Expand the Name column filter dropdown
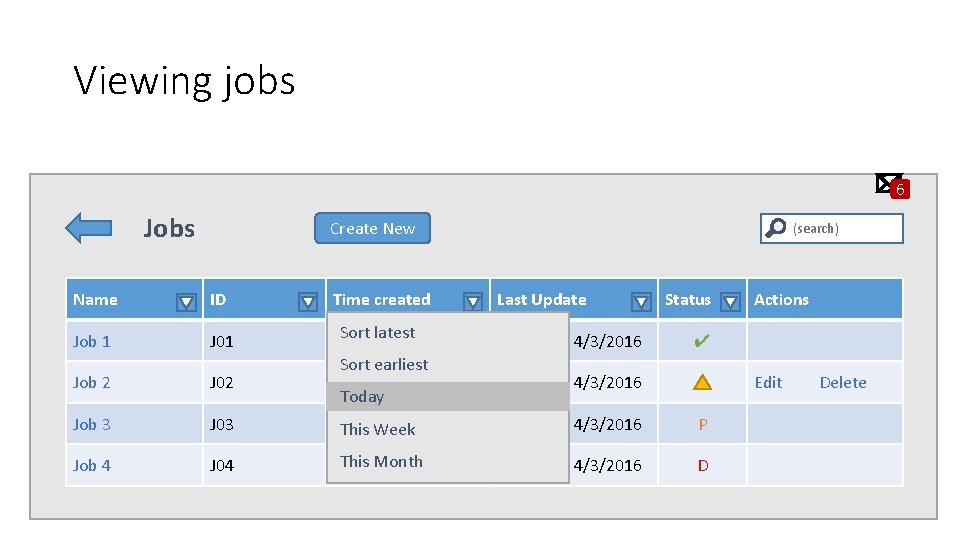960x540 pixels. point(186,301)
